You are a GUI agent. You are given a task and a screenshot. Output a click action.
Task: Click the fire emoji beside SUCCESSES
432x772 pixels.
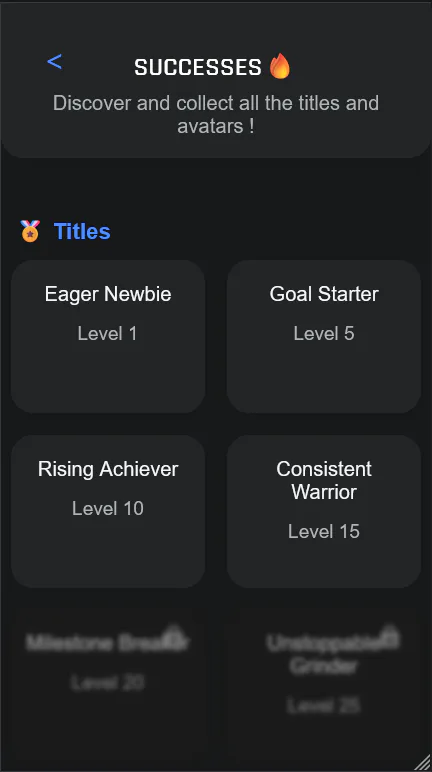point(280,66)
